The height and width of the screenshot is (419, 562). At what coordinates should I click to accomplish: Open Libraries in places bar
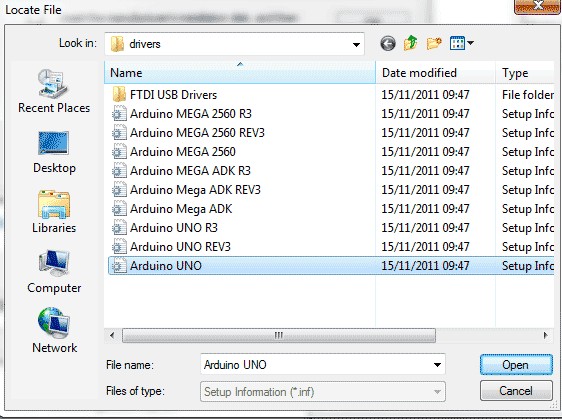[54, 212]
